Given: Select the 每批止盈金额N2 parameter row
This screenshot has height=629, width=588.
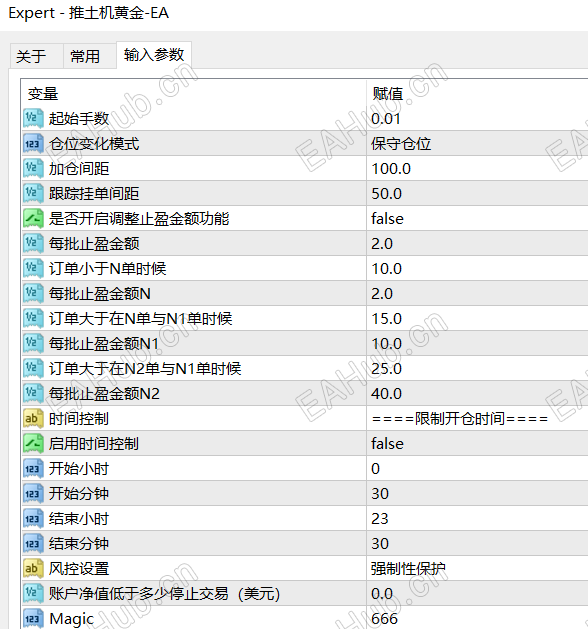Looking at the screenshot, I should pyautogui.click(x=305, y=394).
